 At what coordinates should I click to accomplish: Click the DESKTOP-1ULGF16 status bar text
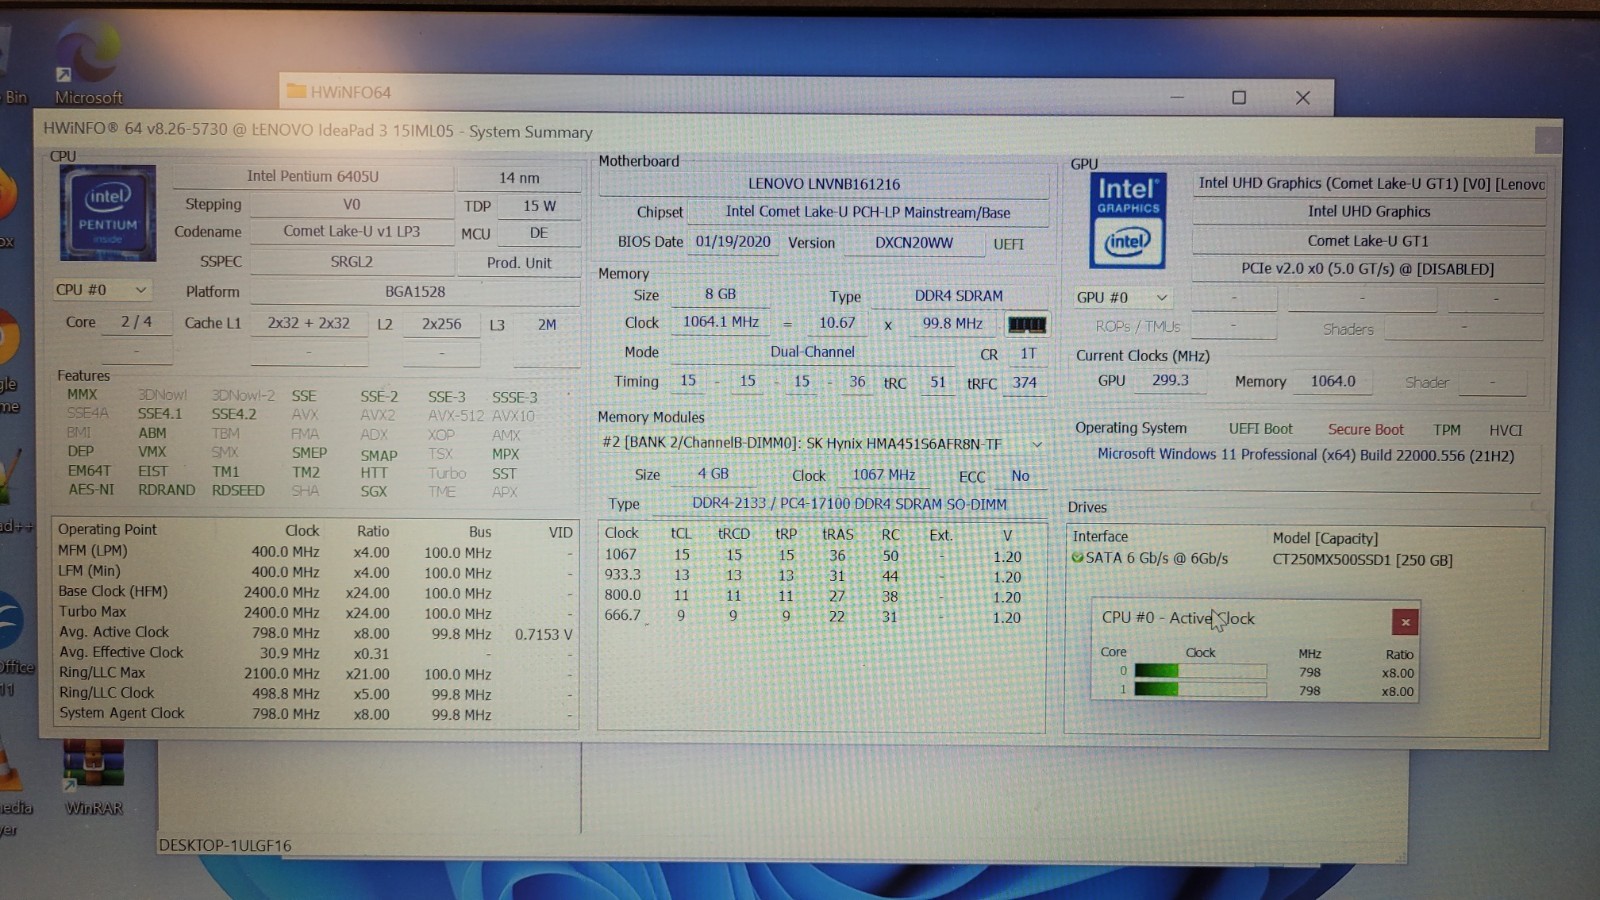pos(225,846)
